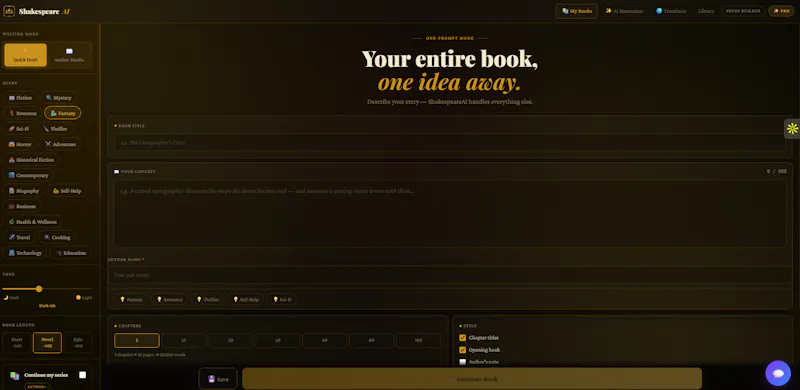Choose the Romance genre chip

coord(22,113)
